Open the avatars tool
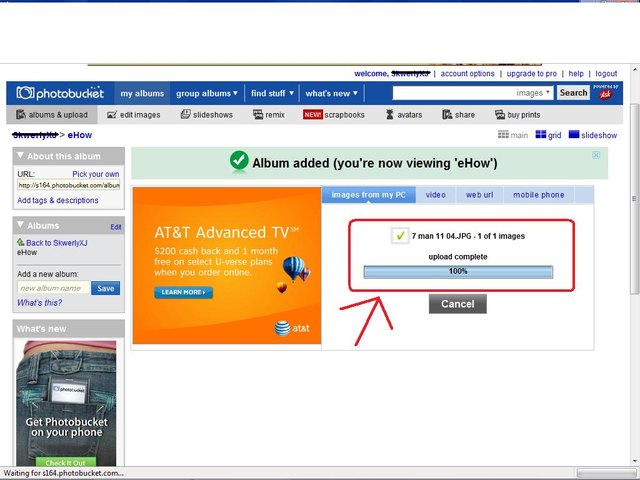 pyautogui.click(x=404, y=115)
